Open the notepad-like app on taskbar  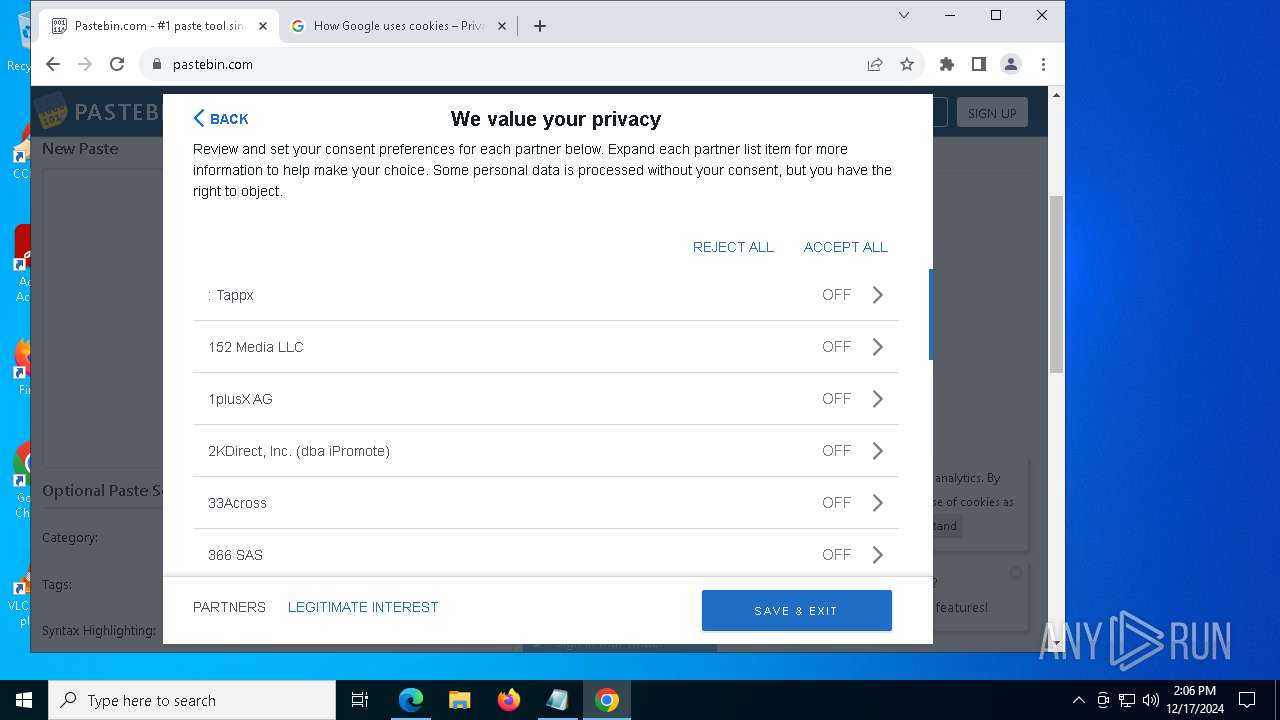click(557, 700)
